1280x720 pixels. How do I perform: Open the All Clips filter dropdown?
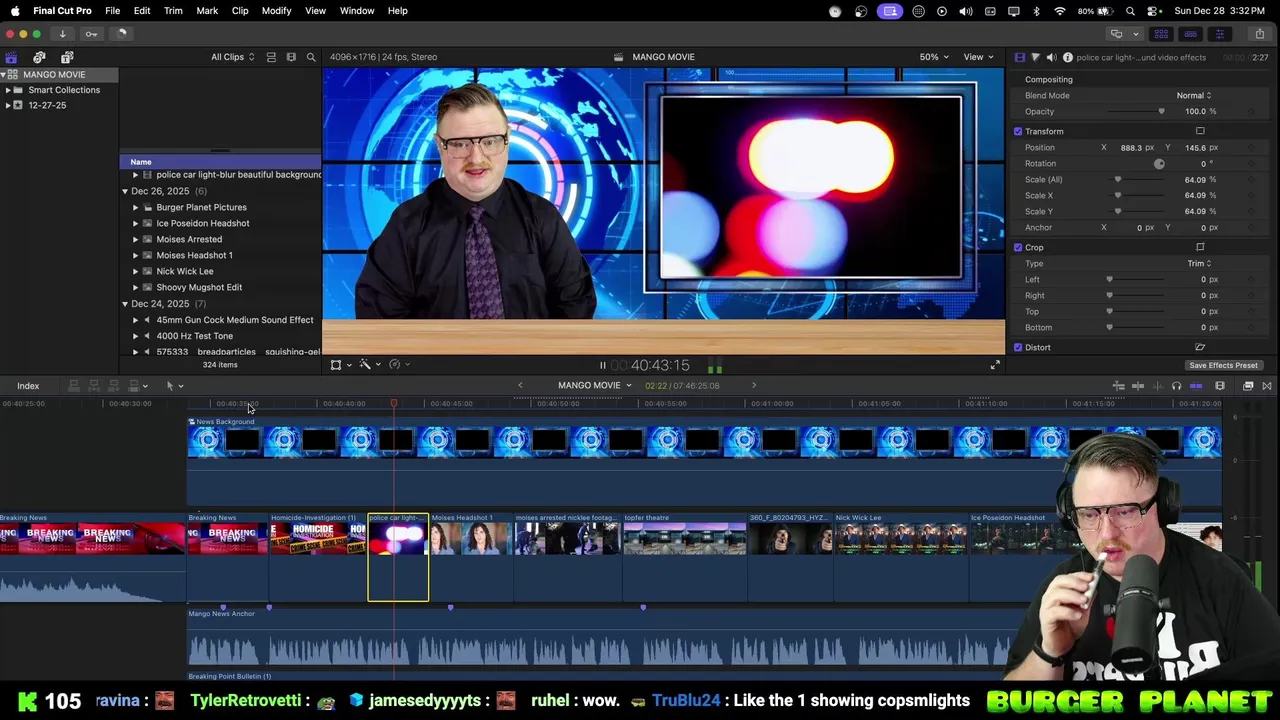tap(232, 57)
